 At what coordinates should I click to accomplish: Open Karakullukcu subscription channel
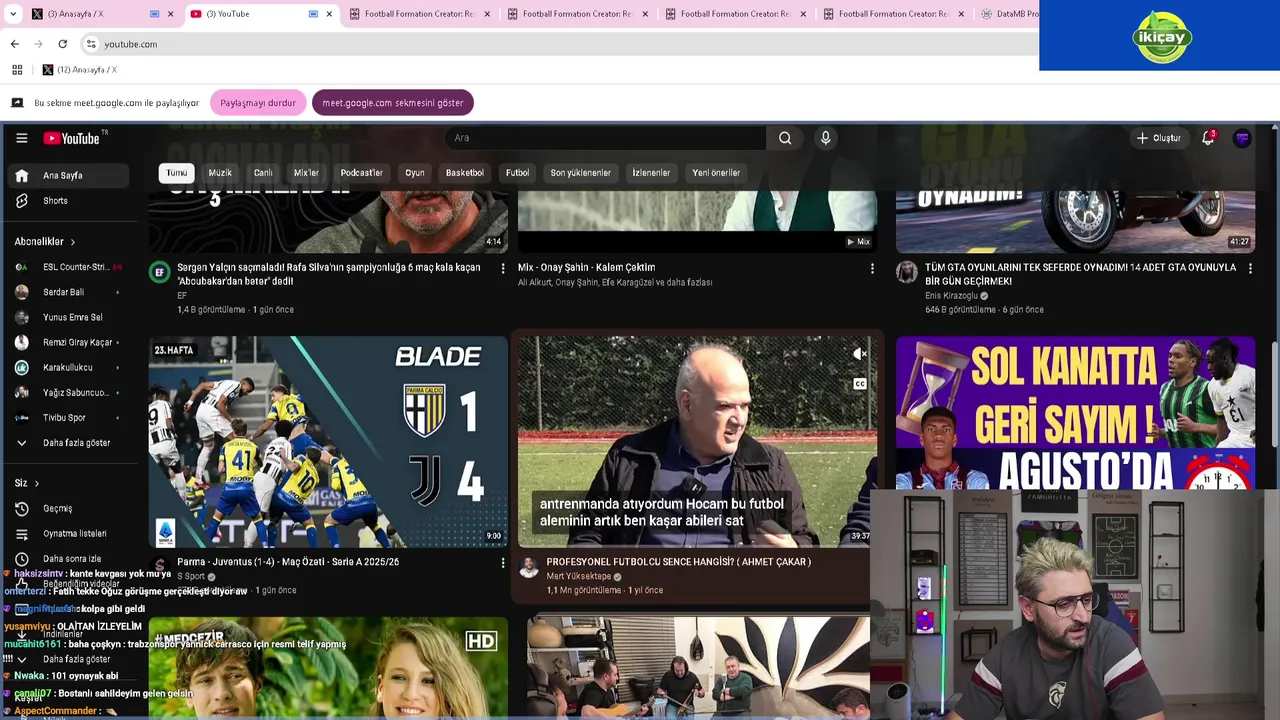pyautogui.click(x=66, y=368)
